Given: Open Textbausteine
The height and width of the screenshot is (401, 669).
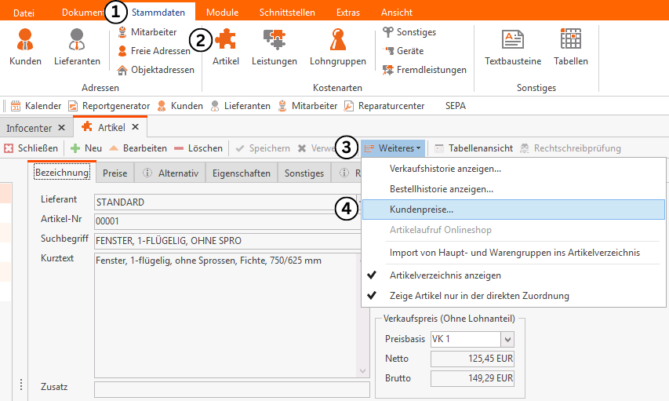Looking at the screenshot, I should (x=512, y=48).
